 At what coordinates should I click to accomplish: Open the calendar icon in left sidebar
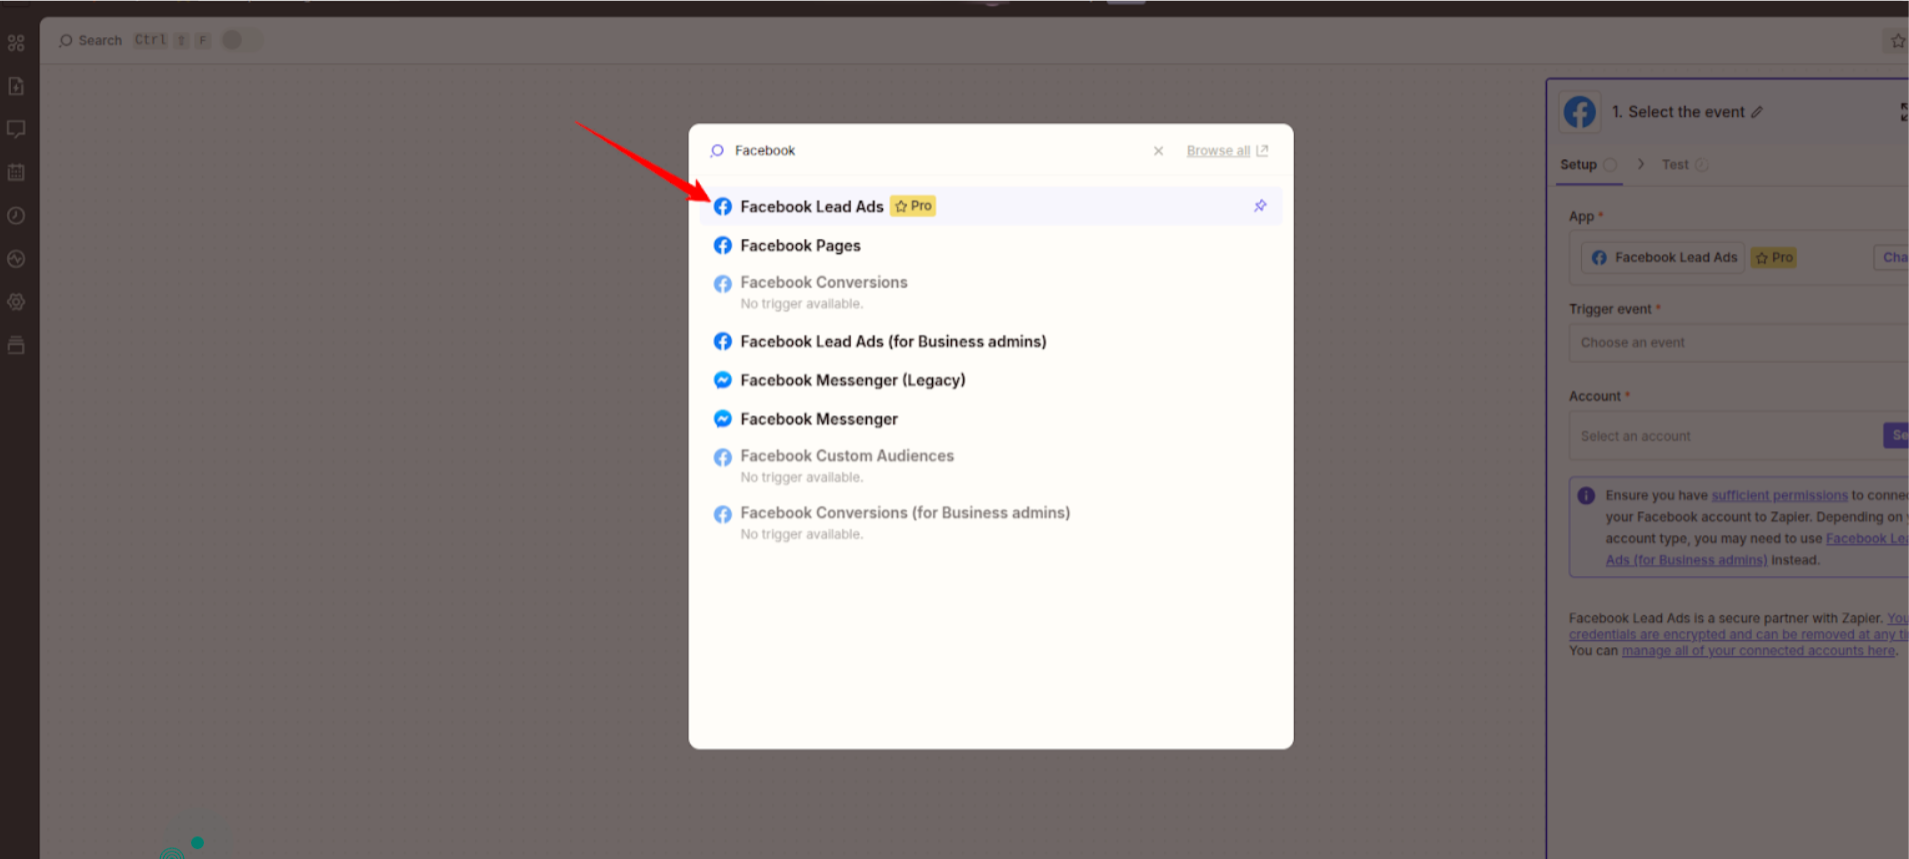point(16,172)
